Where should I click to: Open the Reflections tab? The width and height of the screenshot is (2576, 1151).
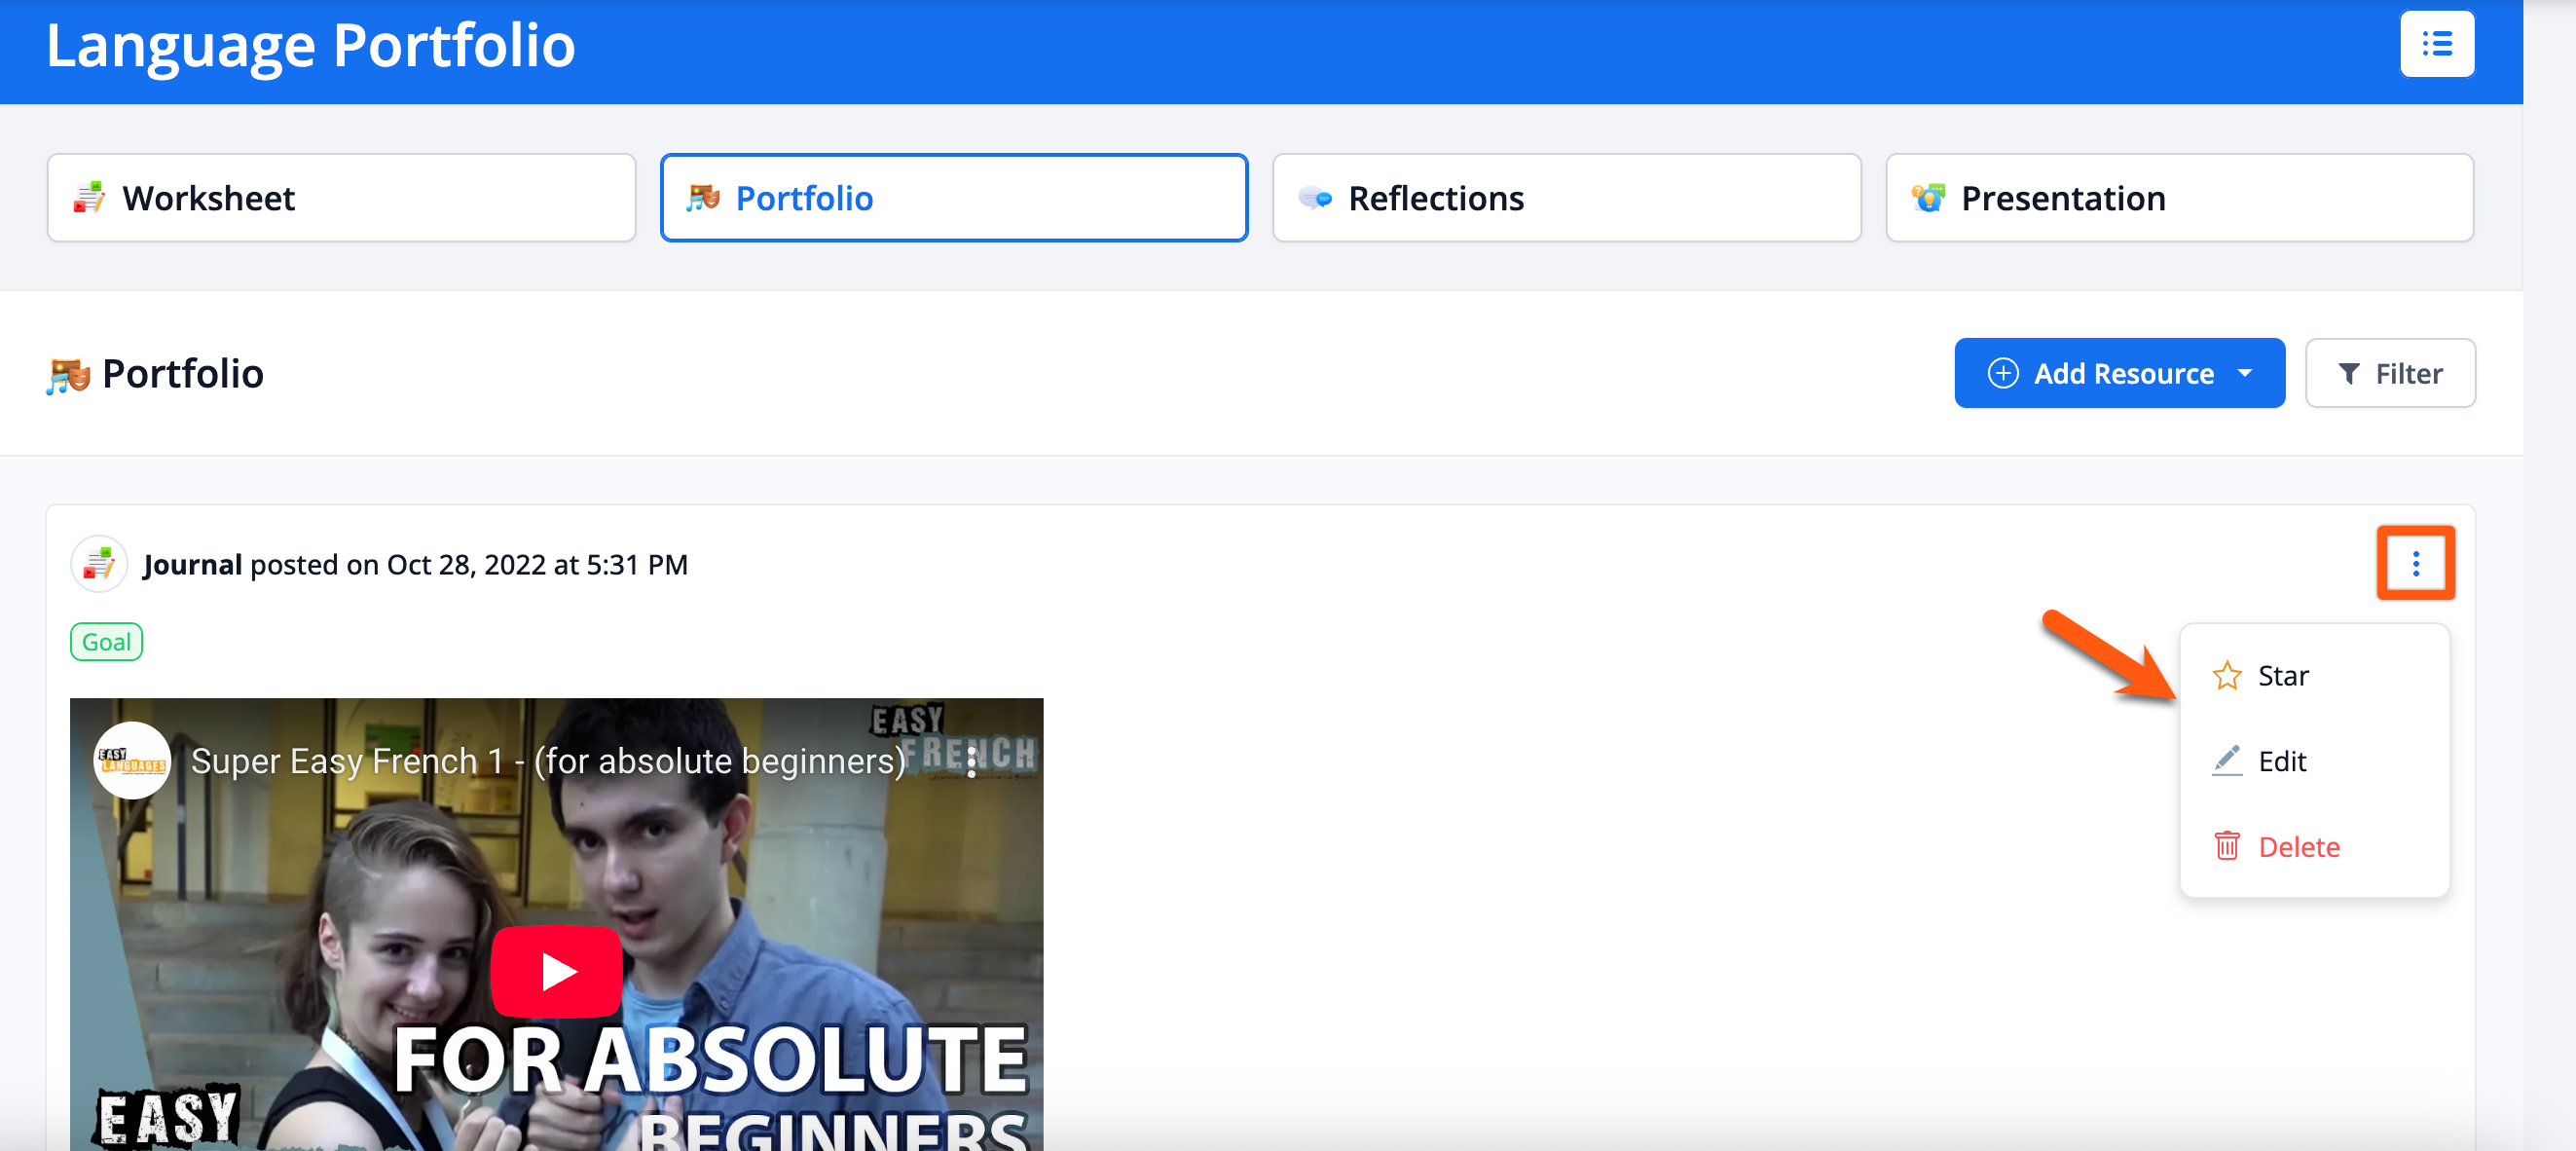pyautogui.click(x=1566, y=198)
